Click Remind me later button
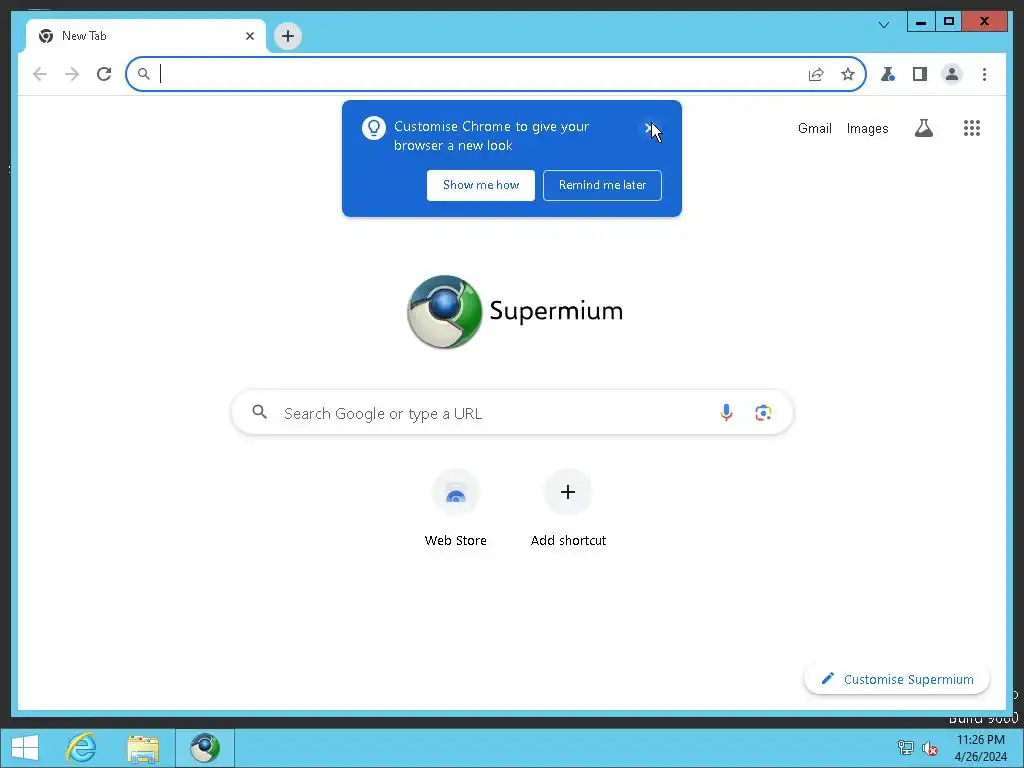 [602, 185]
